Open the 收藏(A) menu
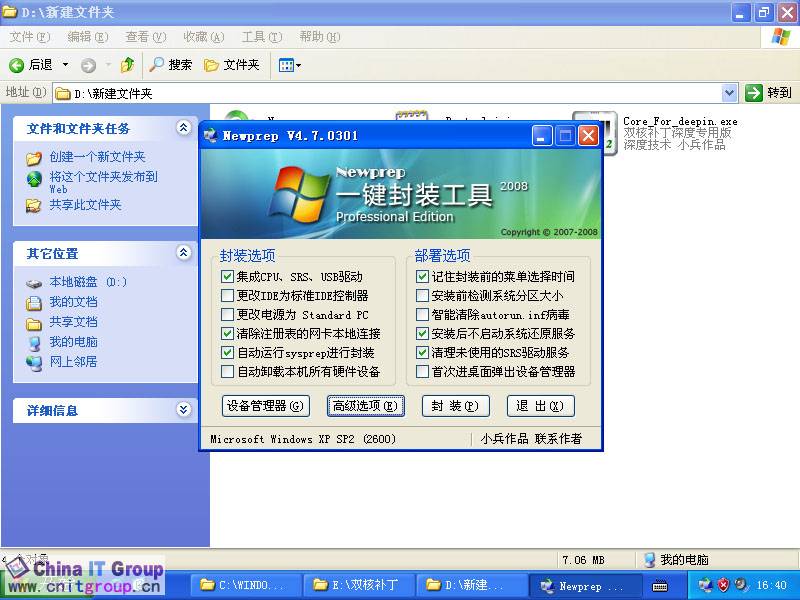Viewport: 800px width, 600px height. [204, 37]
